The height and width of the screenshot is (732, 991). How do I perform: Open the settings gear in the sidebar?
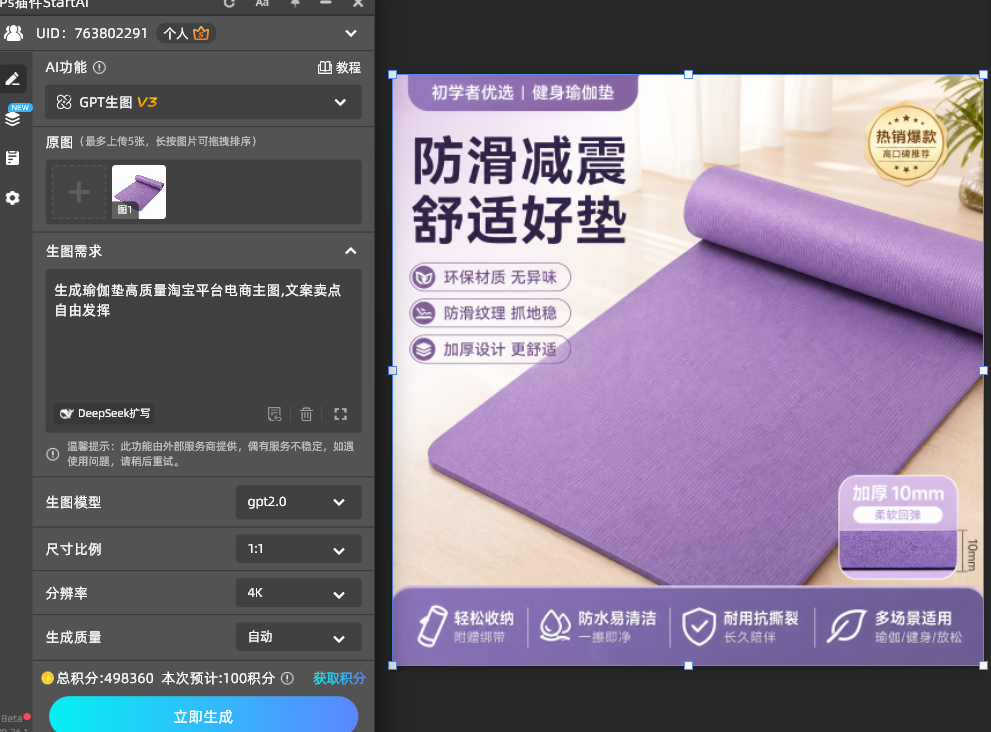(13, 198)
